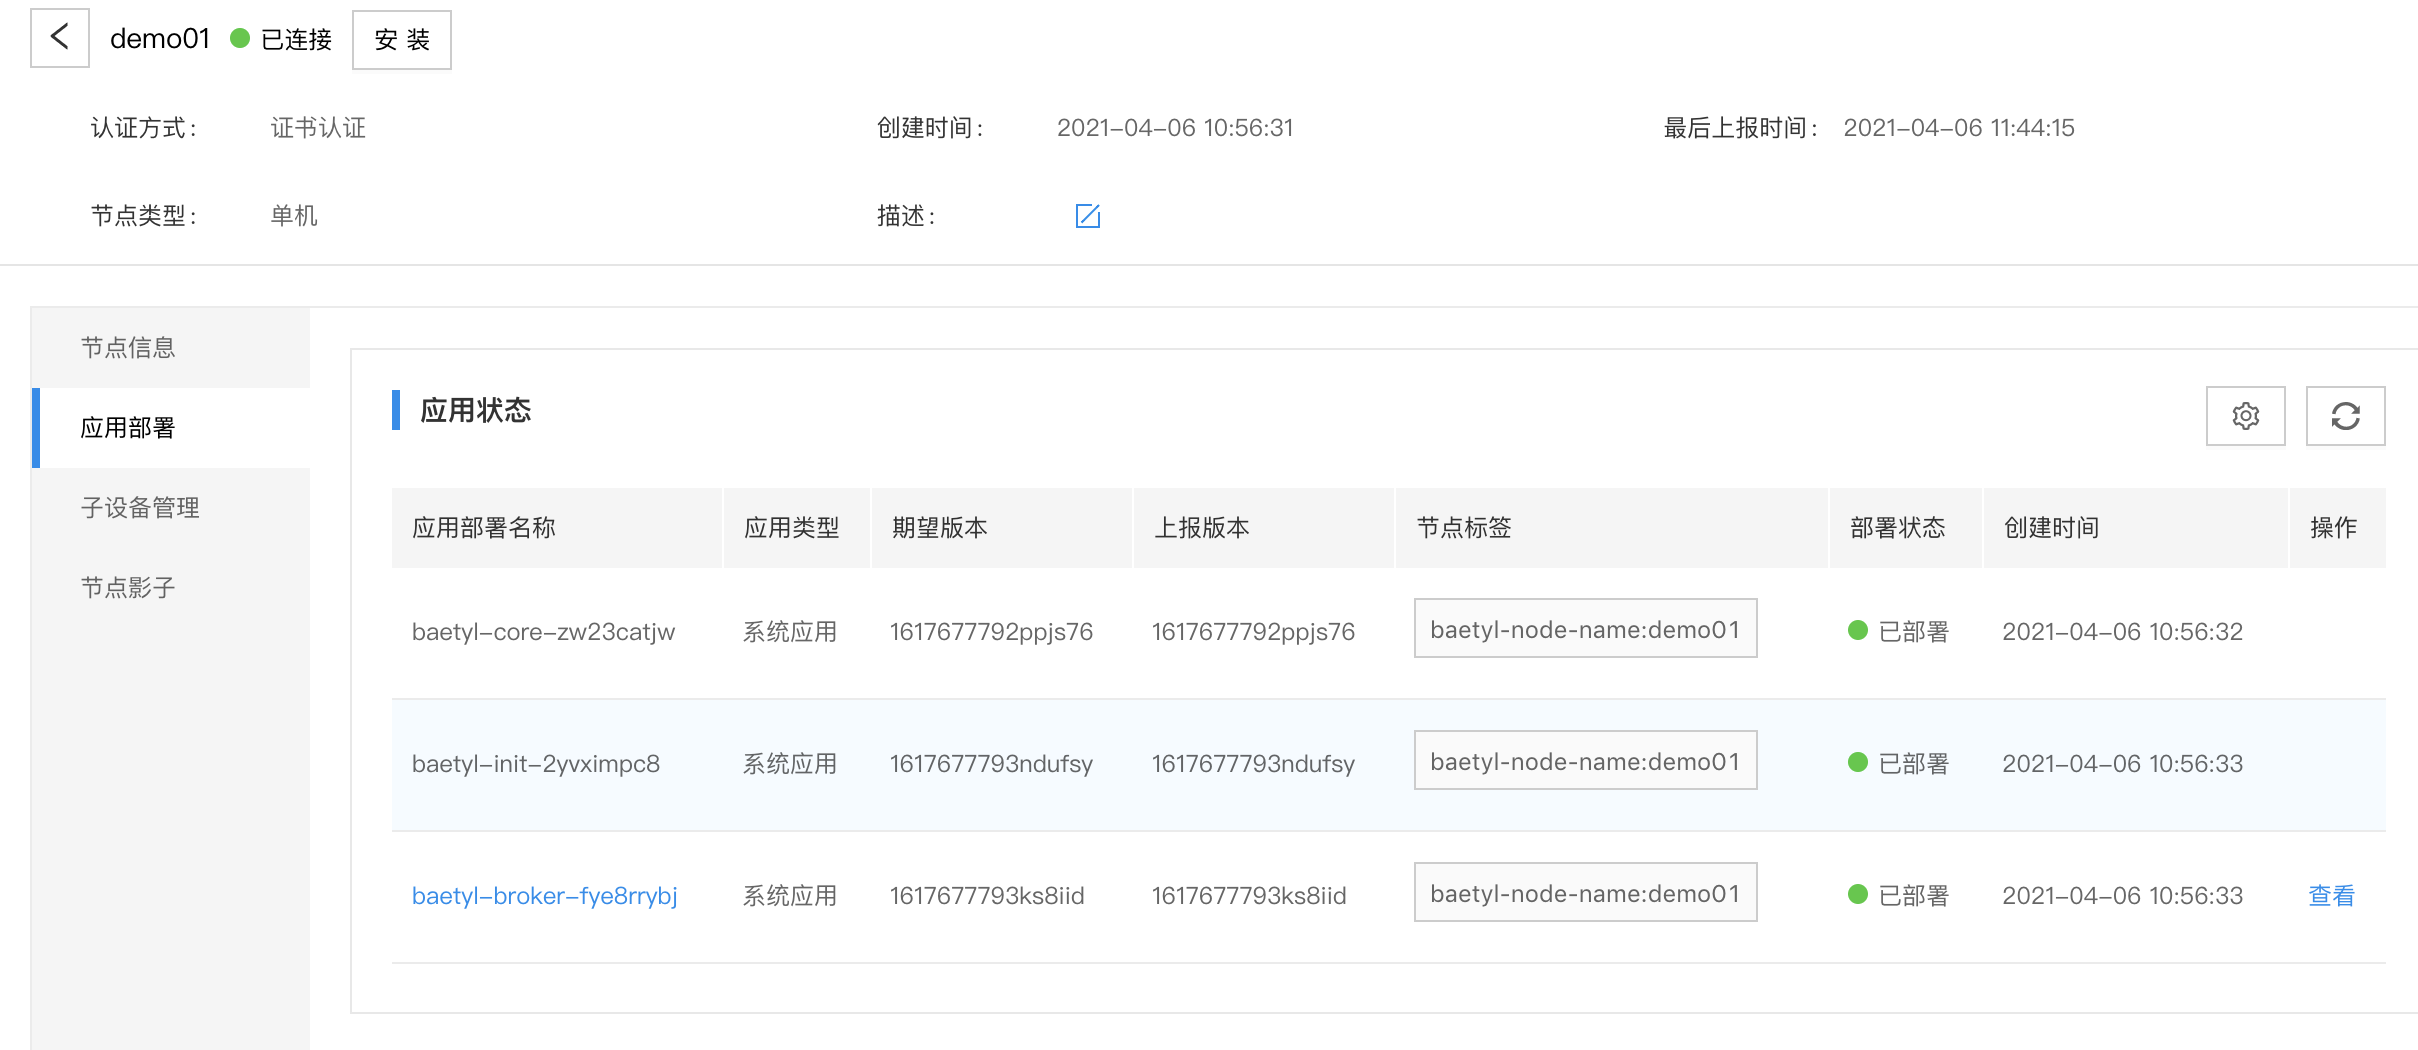The width and height of the screenshot is (2418, 1050).
Task: Click 已部署 status in baetyl-broker row
Action: [1899, 896]
